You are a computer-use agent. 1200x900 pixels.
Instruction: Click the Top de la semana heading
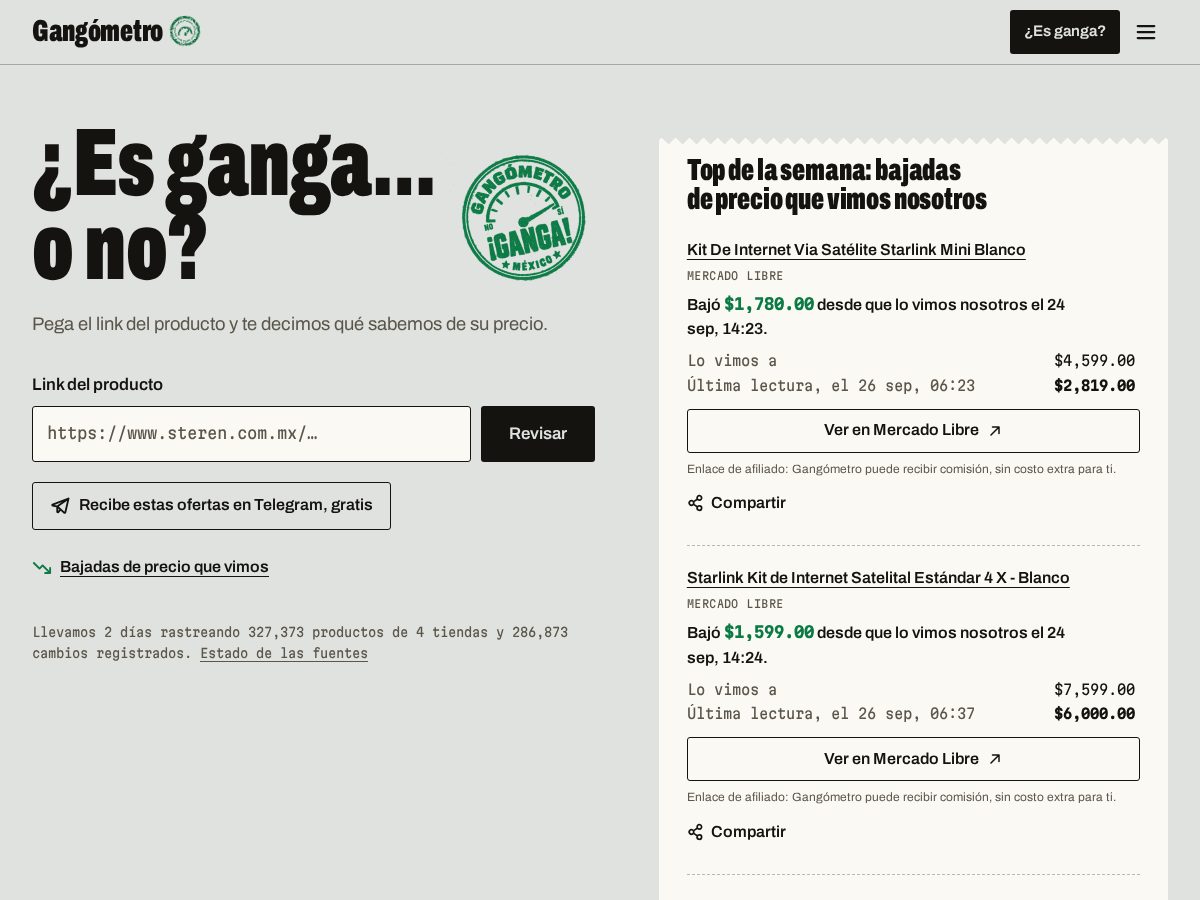coord(837,185)
